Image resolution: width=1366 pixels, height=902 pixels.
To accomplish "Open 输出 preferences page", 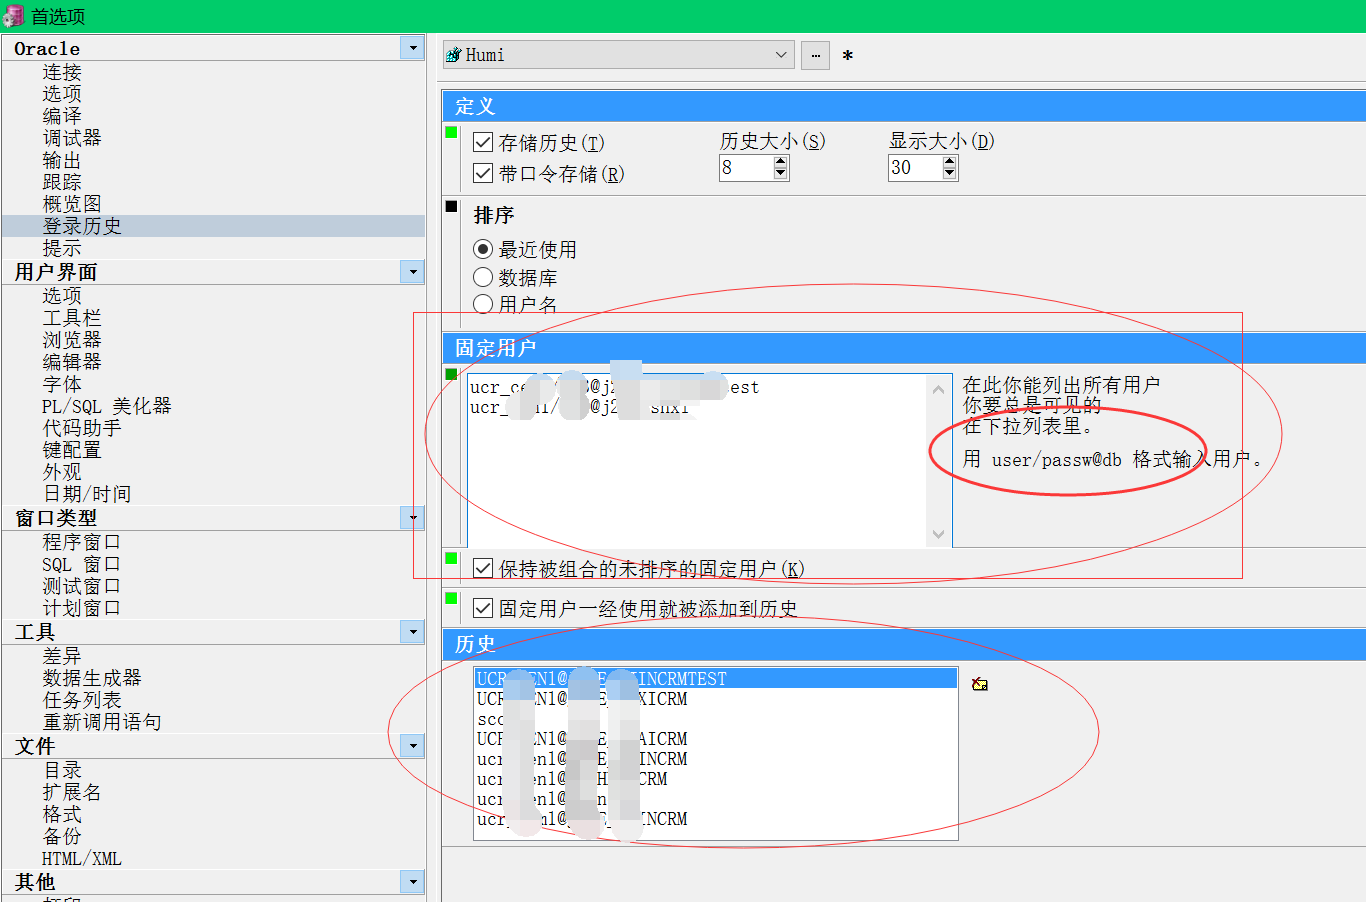I will click(62, 160).
